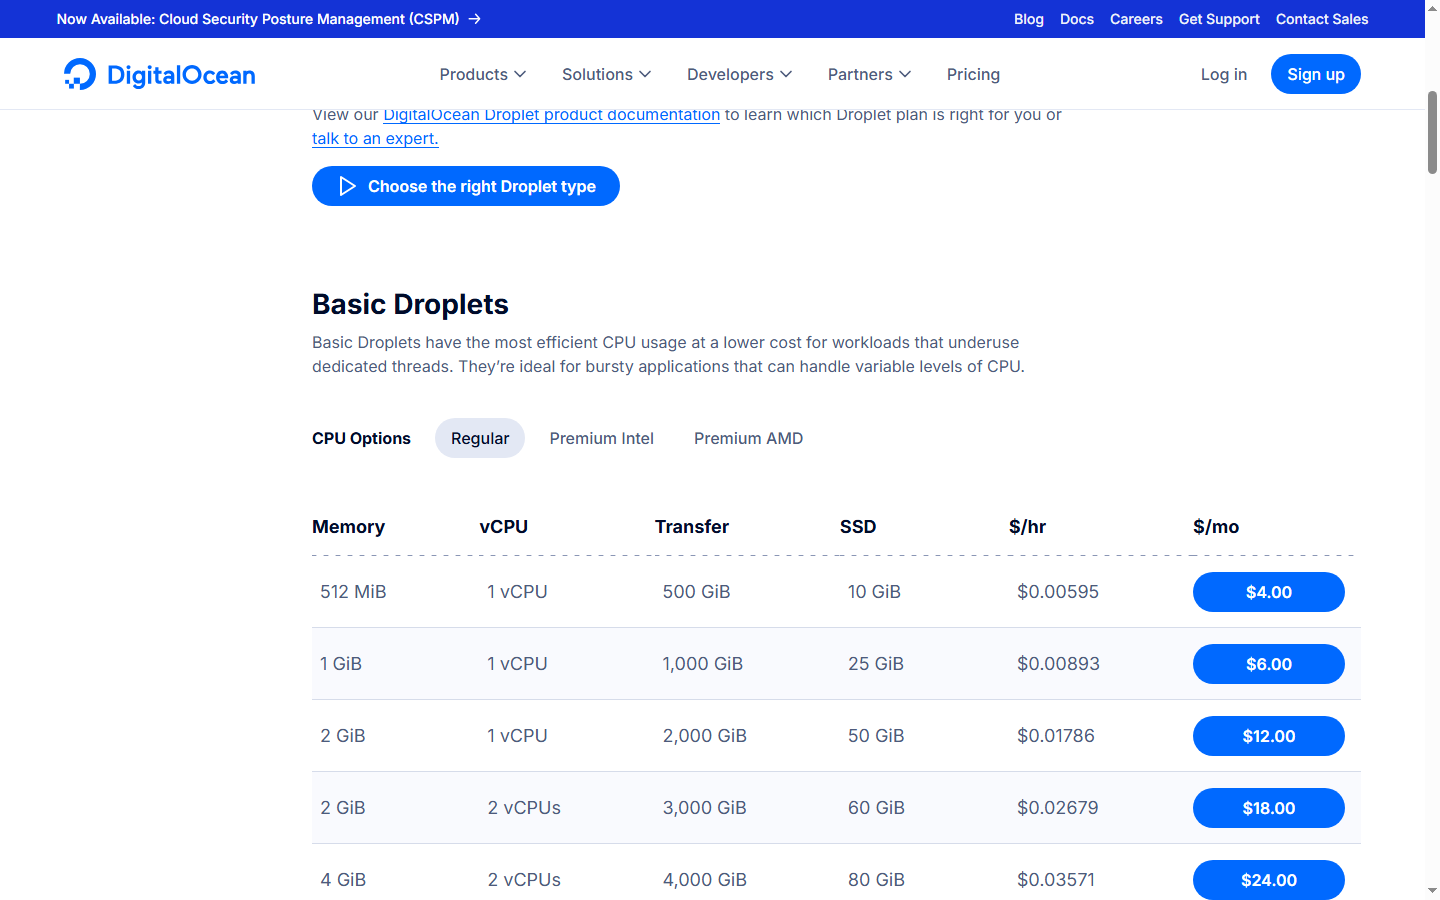Screen dimensions: 1440x900
Task: Select the $4.00 monthly plan button
Action: (x=1269, y=592)
